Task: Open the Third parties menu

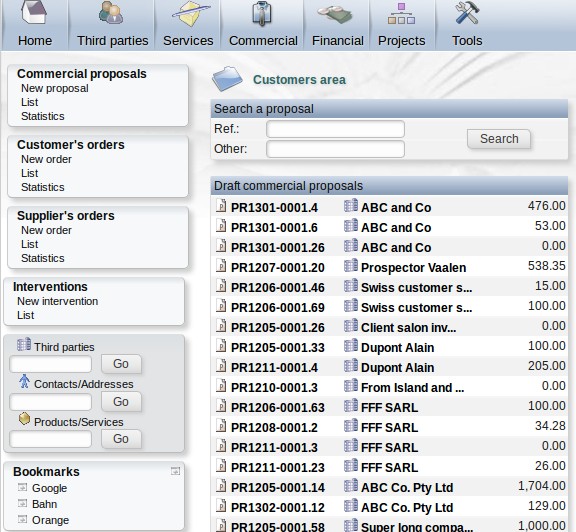Action: [112, 40]
